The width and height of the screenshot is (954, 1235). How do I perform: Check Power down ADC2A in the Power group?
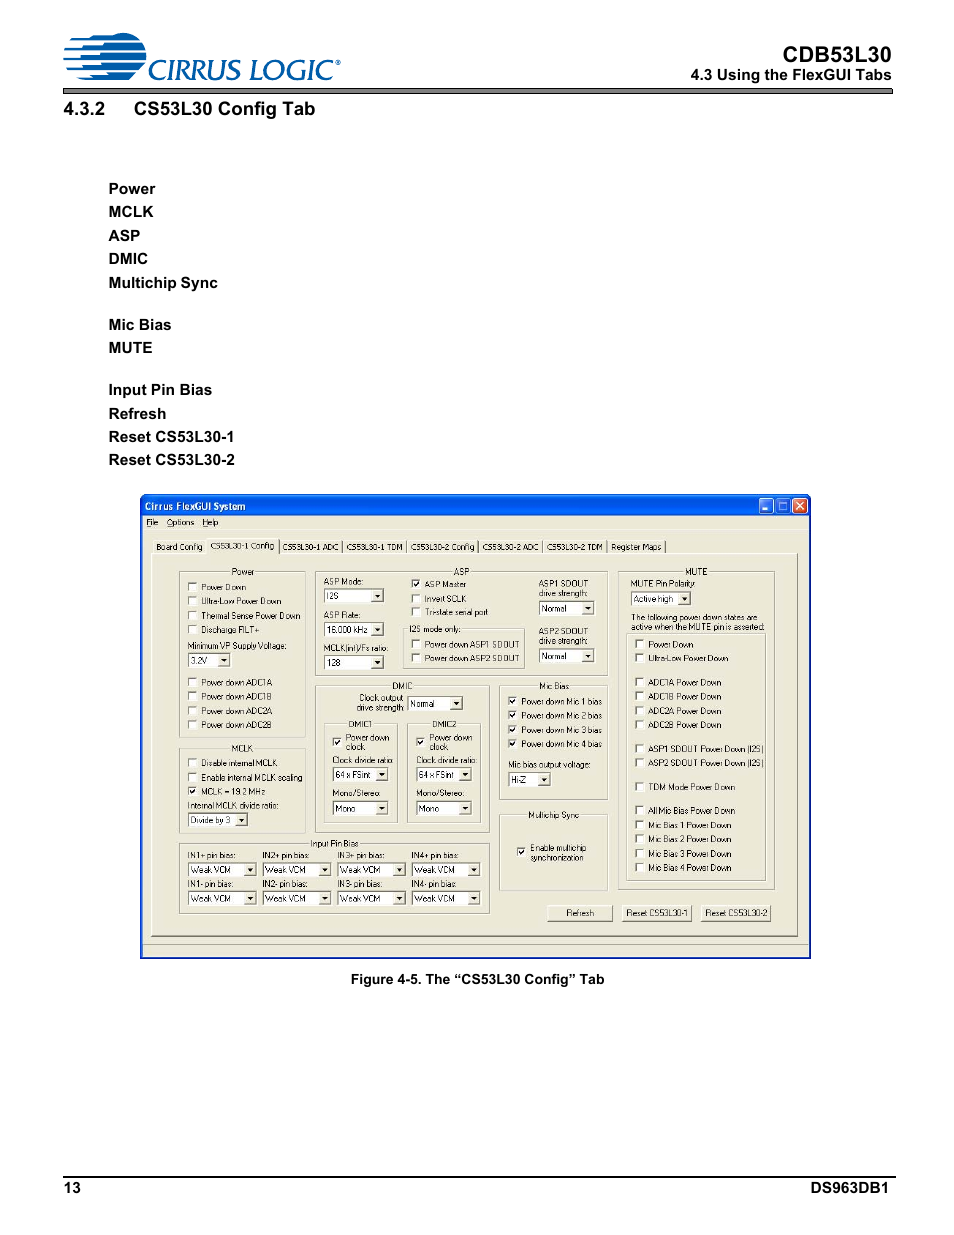coord(193,710)
